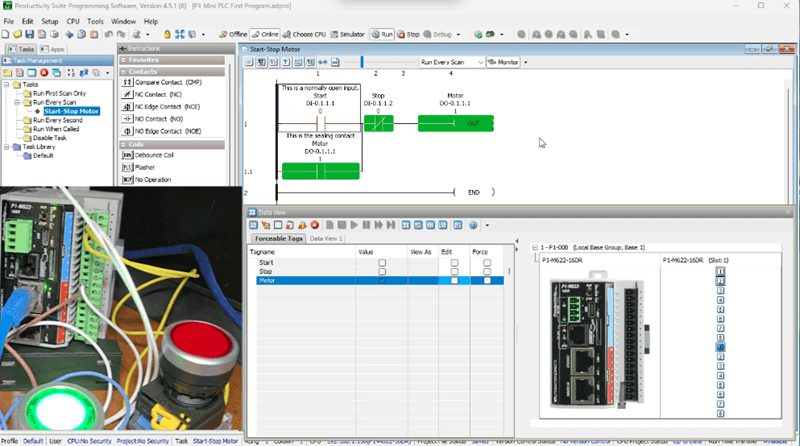Viewport: 800px width, 446px height.
Task: Enable the Start tag Force checkbox
Action: (x=487, y=263)
